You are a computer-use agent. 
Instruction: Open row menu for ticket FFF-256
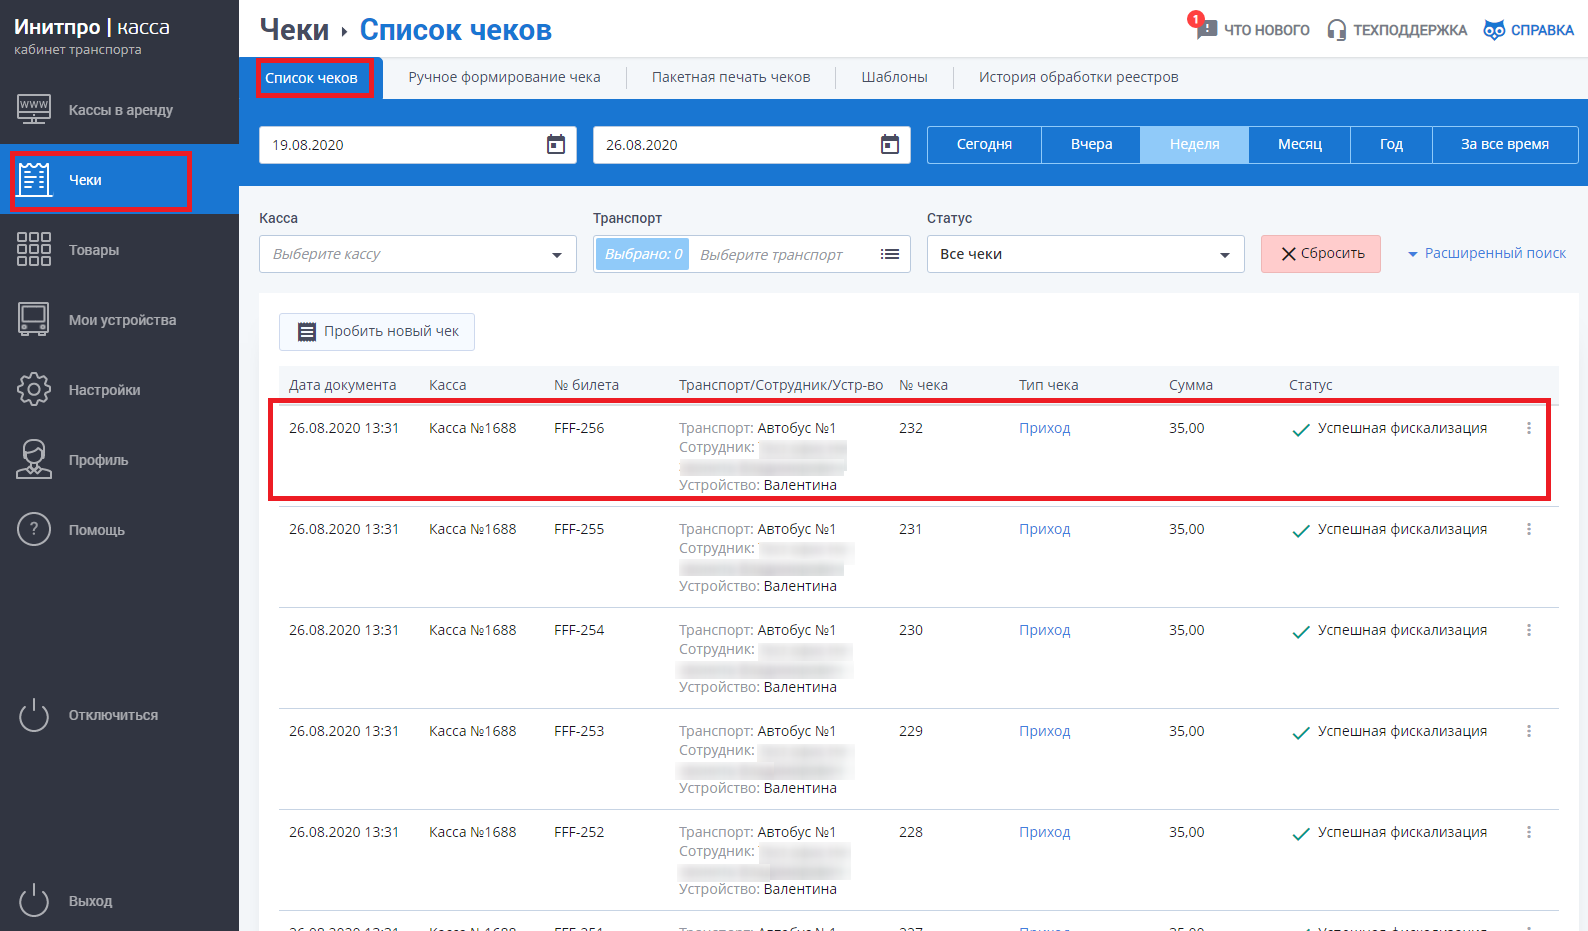(x=1529, y=428)
